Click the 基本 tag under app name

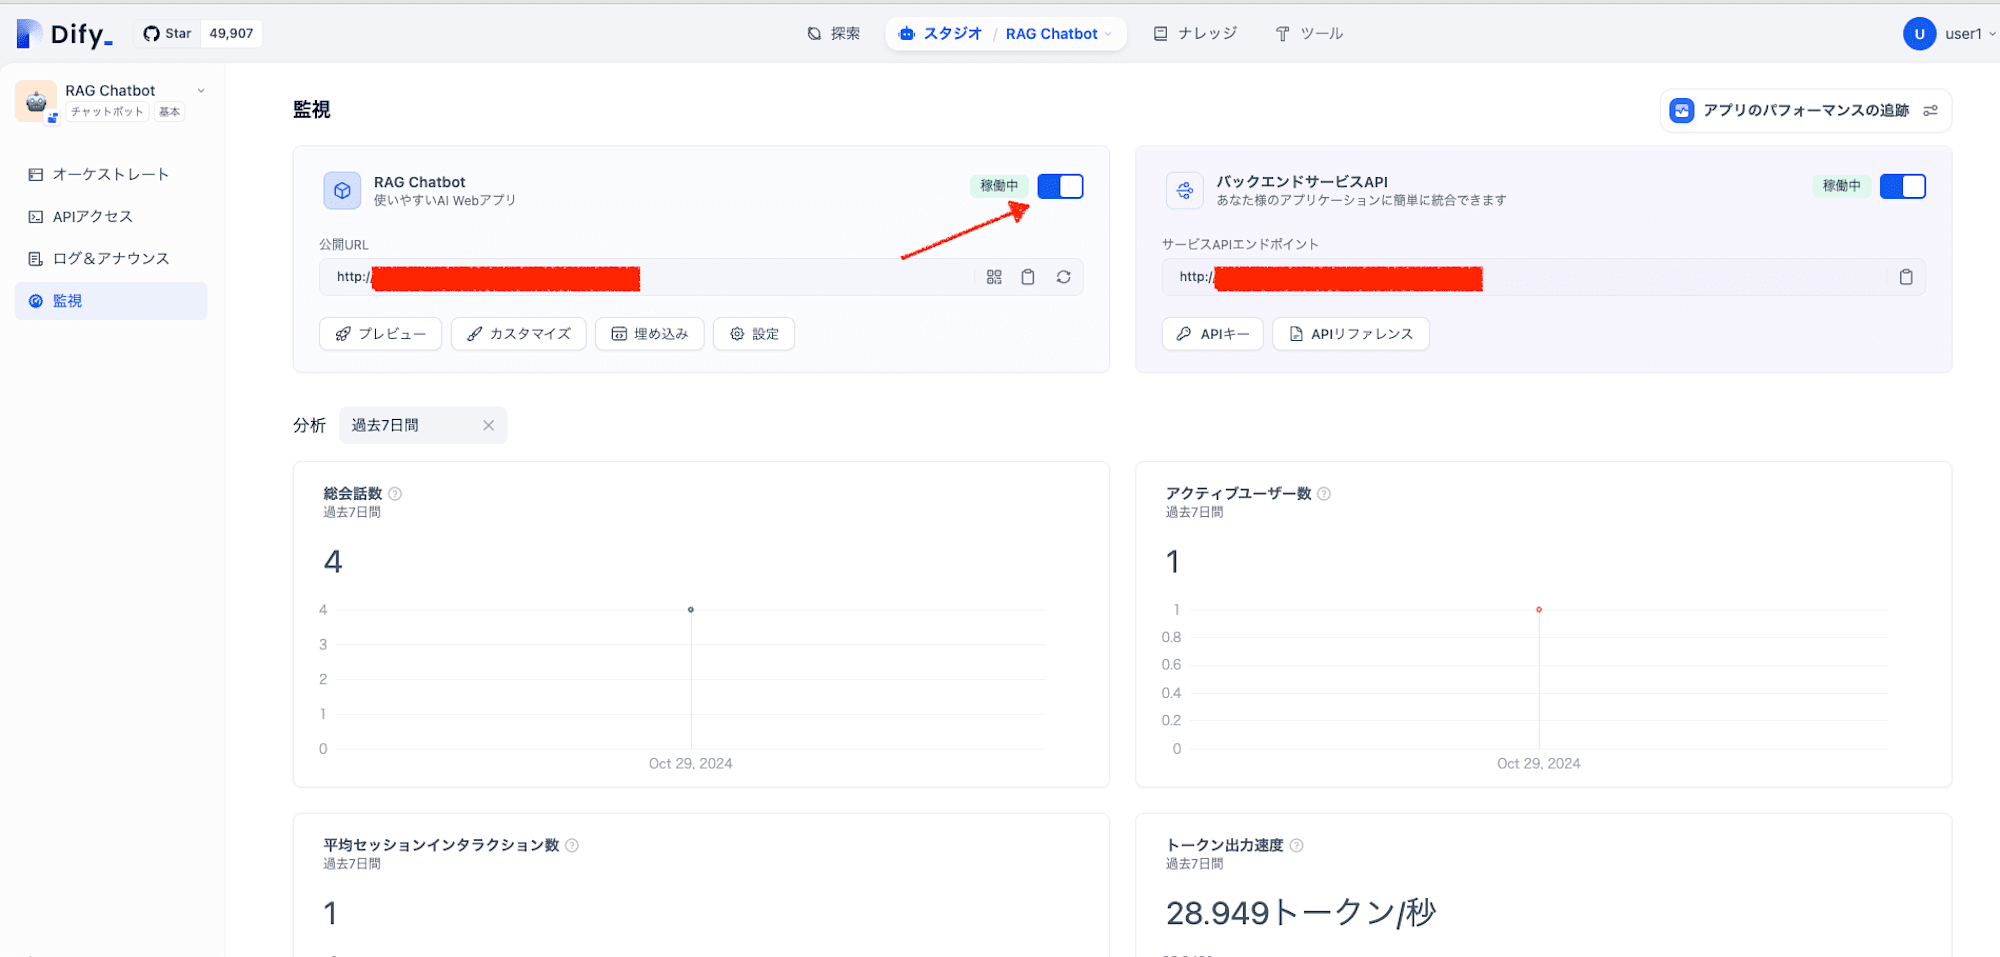(x=170, y=112)
